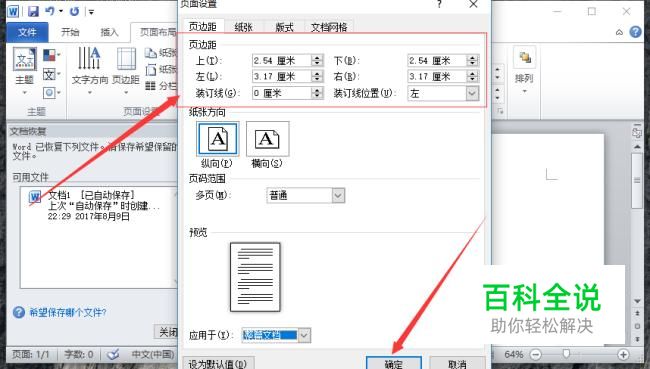
Task: Click the next page browse arrow
Action: click(x=637, y=339)
